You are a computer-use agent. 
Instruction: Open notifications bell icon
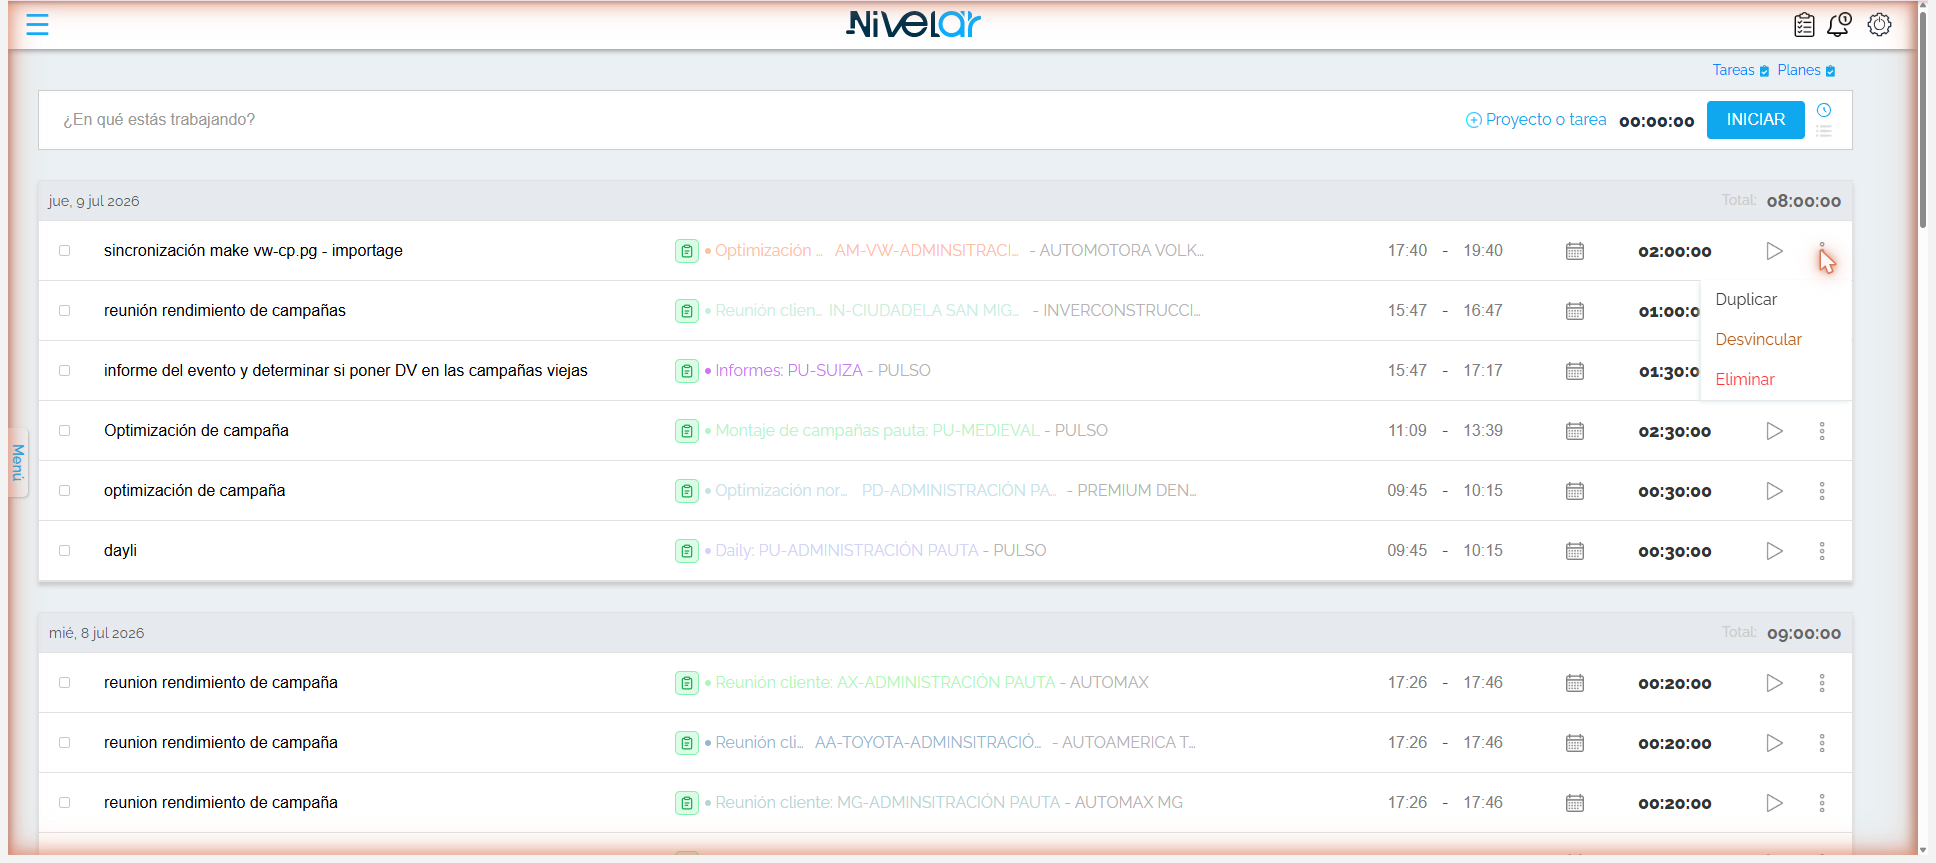point(1839,25)
